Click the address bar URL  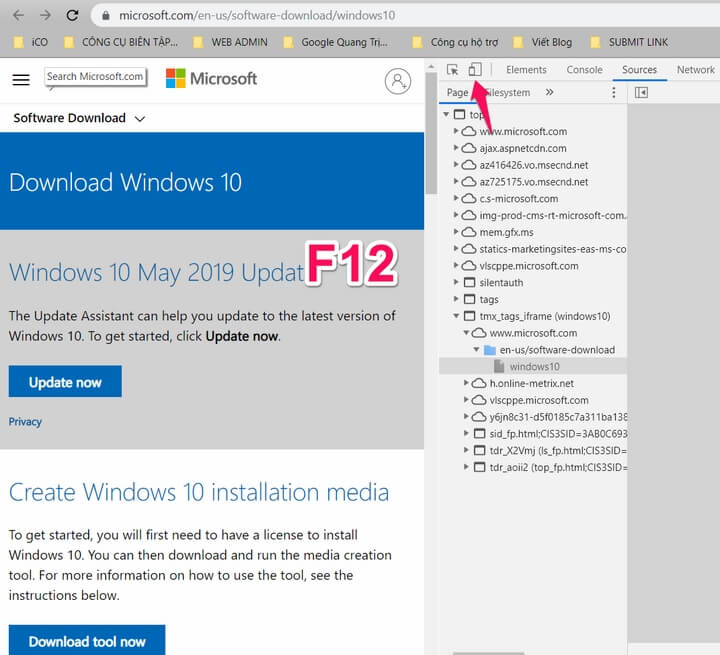tap(257, 16)
